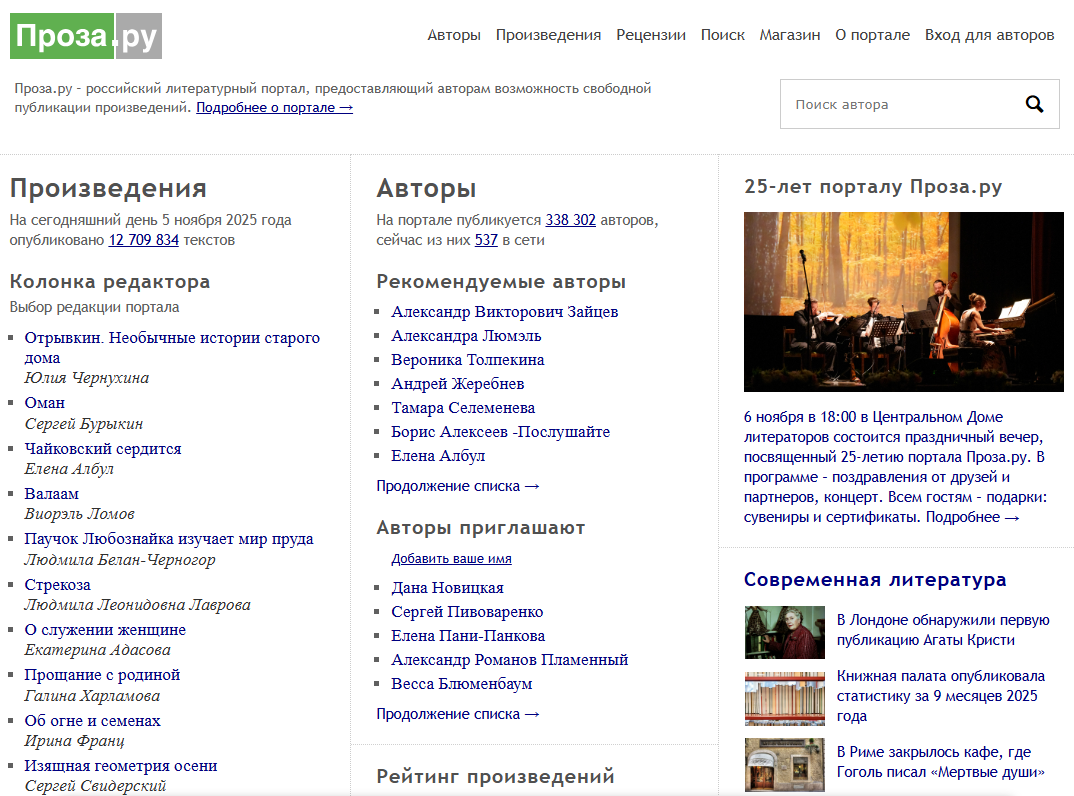Viewport: 1074px width, 796px height.
Task: Open the story 'Чайковский сердится'
Action: click(x=103, y=449)
